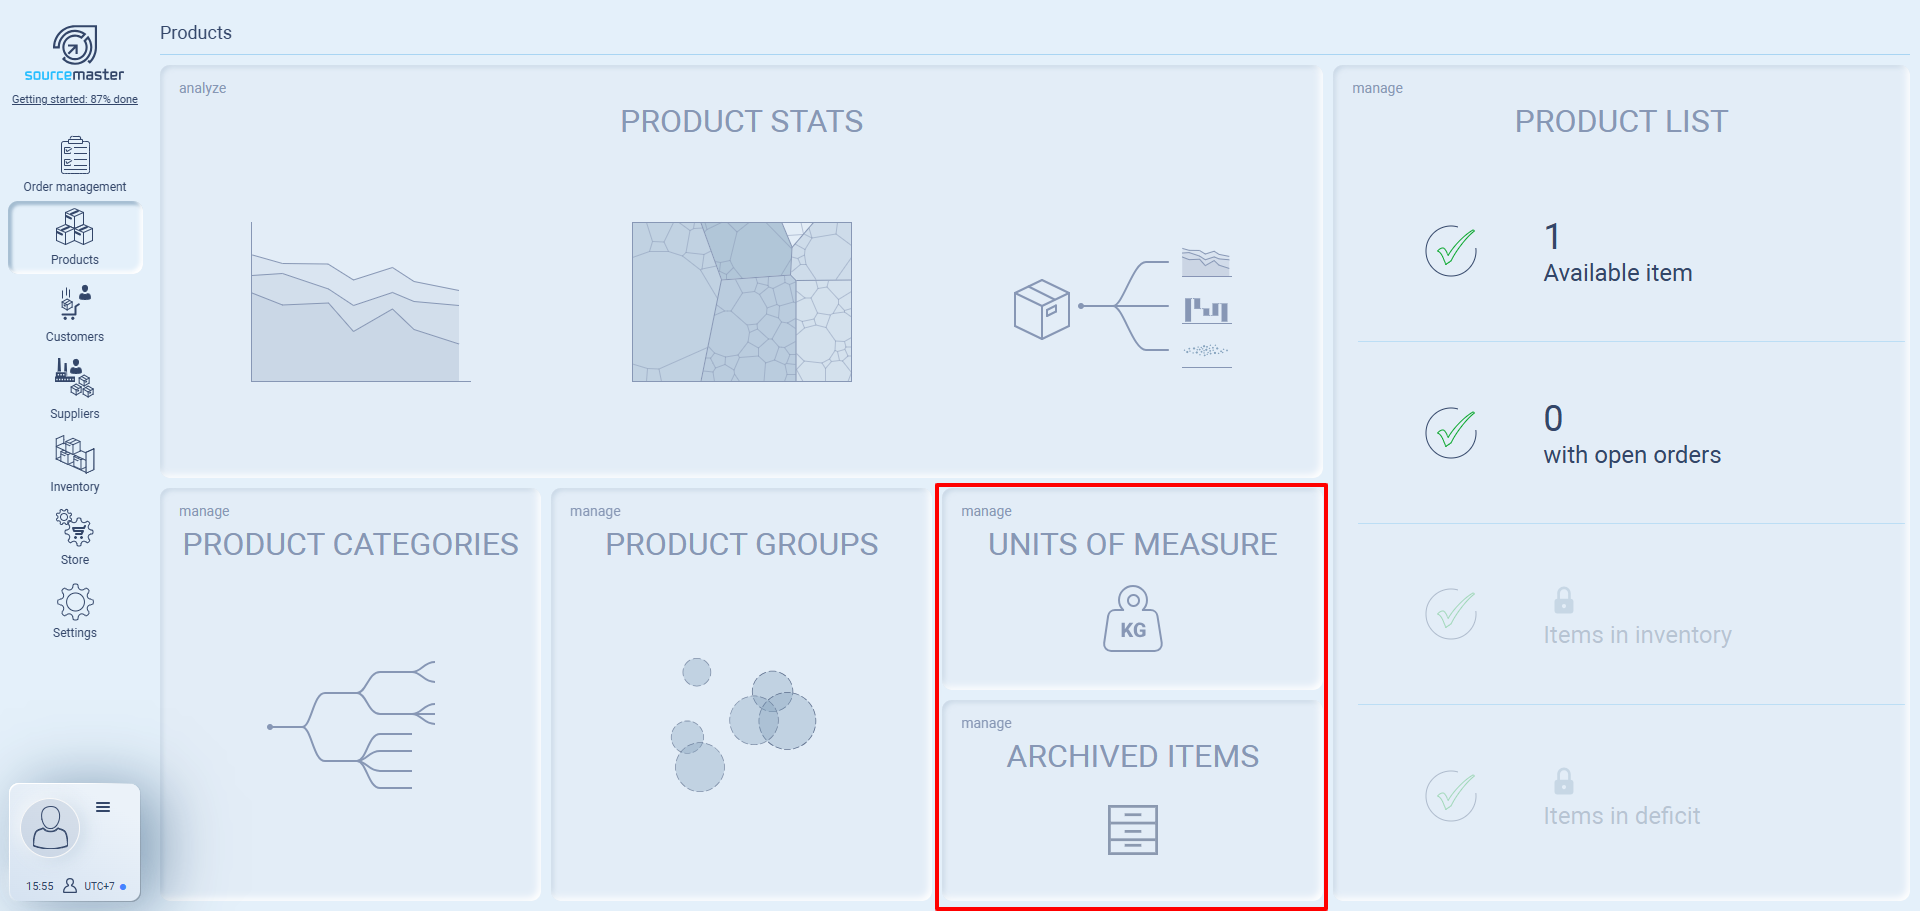The image size is (1920, 911).
Task: Open the Inventory section
Action: (75, 464)
